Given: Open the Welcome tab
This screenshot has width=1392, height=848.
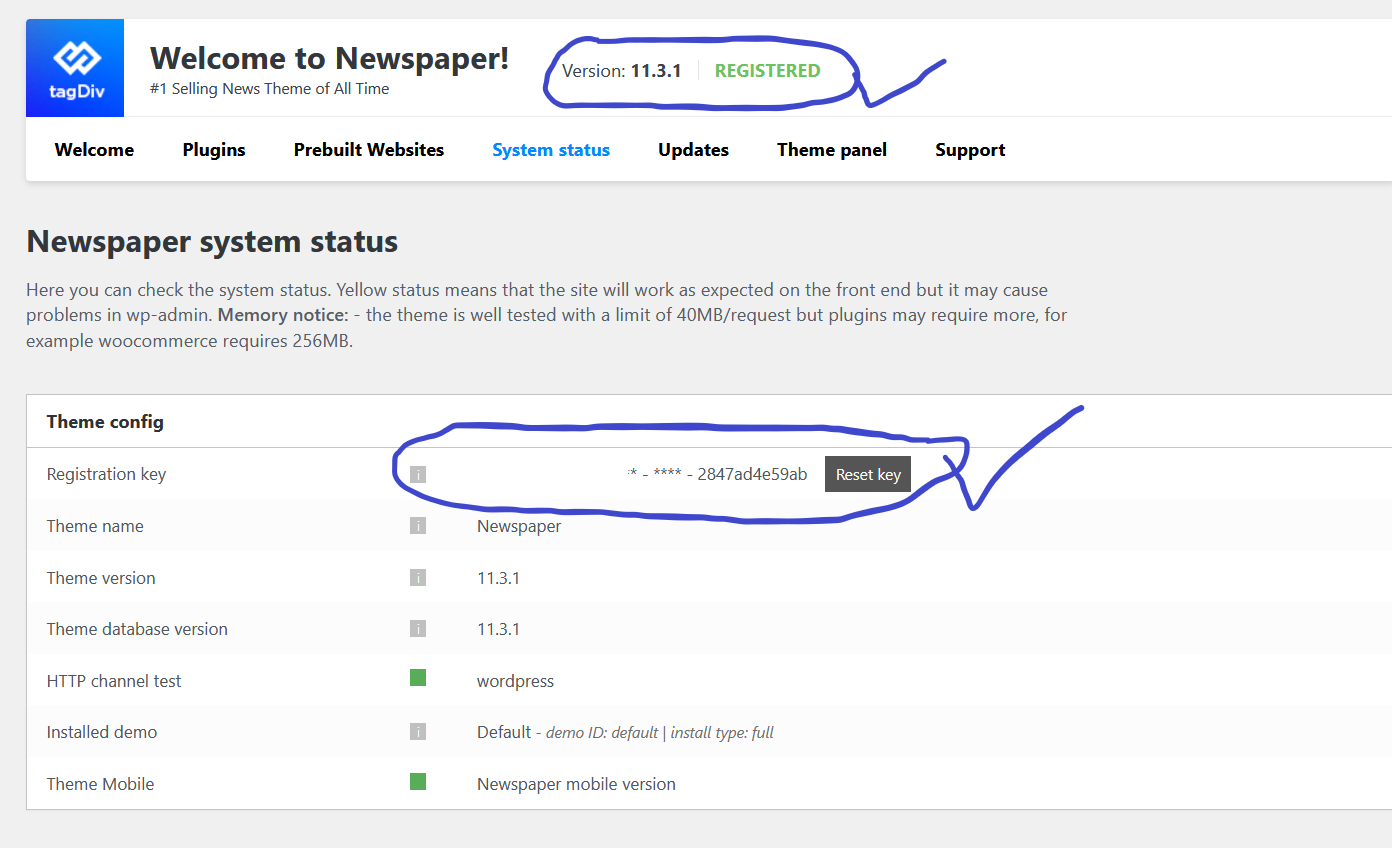Looking at the screenshot, I should (x=94, y=150).
